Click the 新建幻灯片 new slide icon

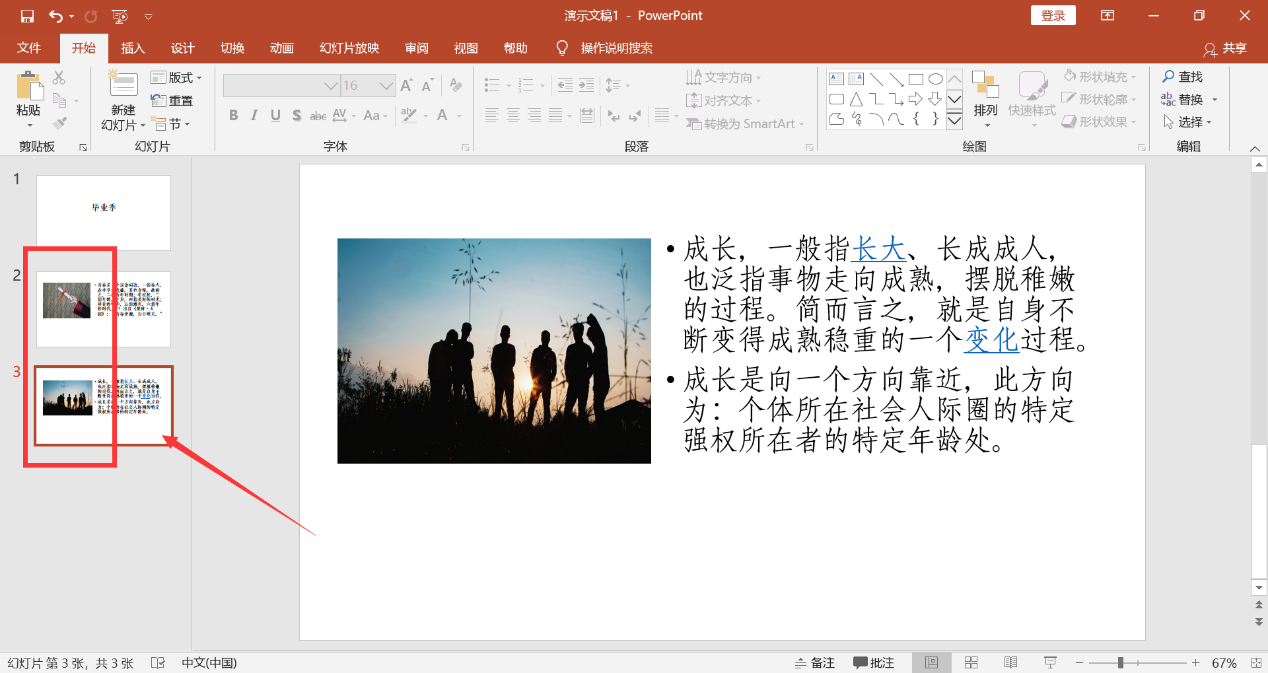pyautogui.click(x=123, y=85)
